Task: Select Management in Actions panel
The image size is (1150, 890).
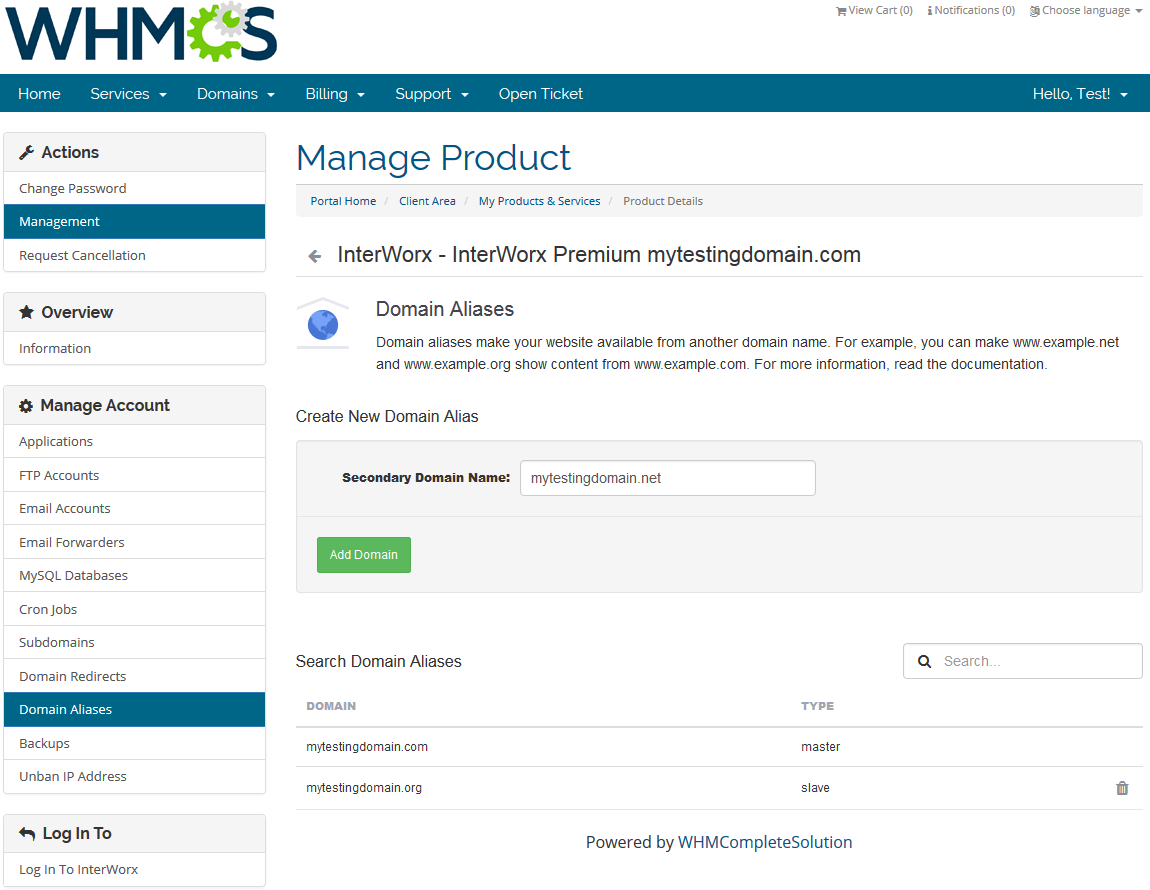Action: click(134, 222)
